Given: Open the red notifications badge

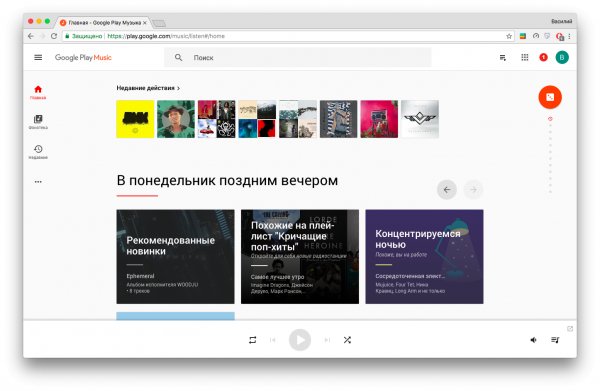Looking at the screenshot, I should (x=543, y=57).
